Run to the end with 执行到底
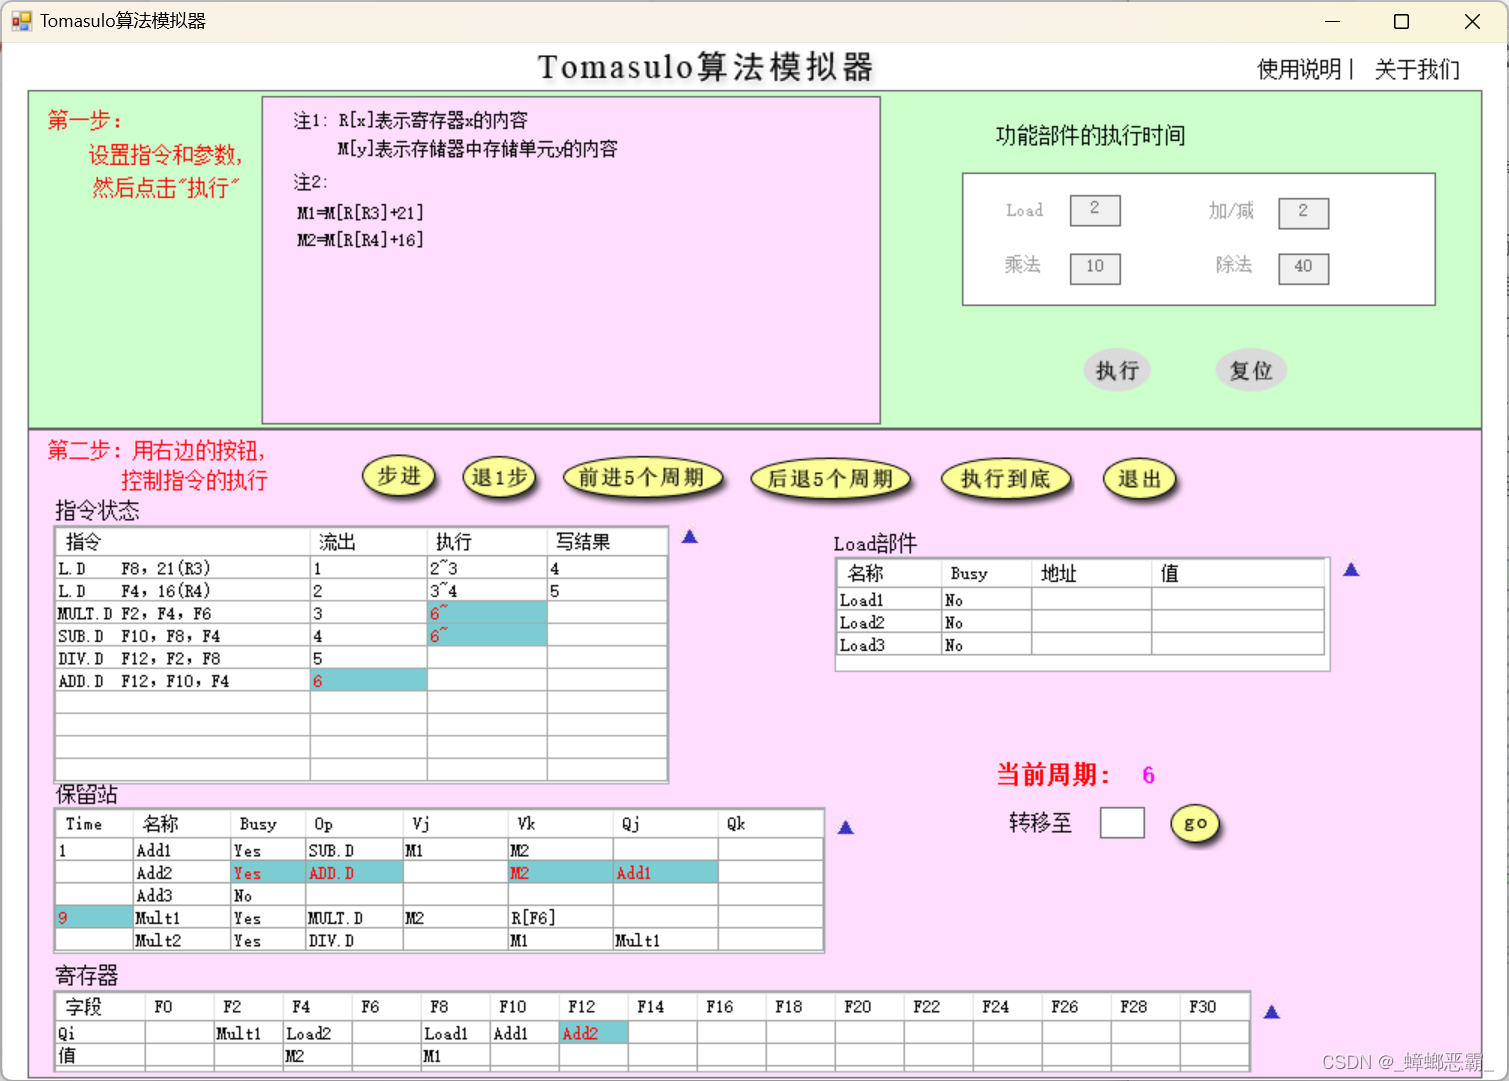The image size is (1509, 1081). (x=1006, y=479)
